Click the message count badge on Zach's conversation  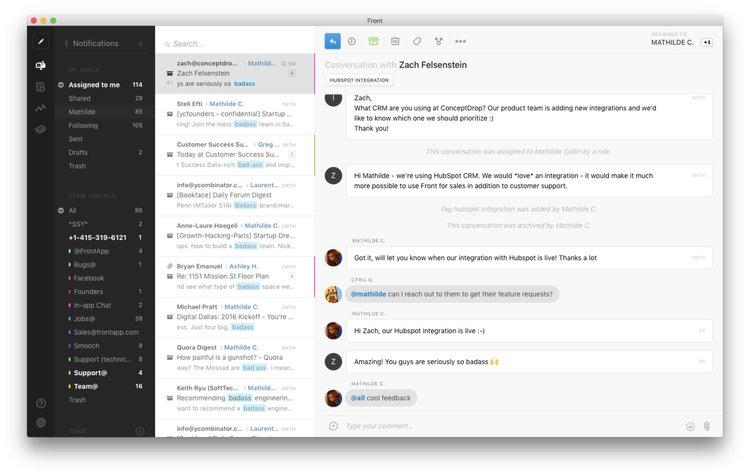tap(292, 73)
